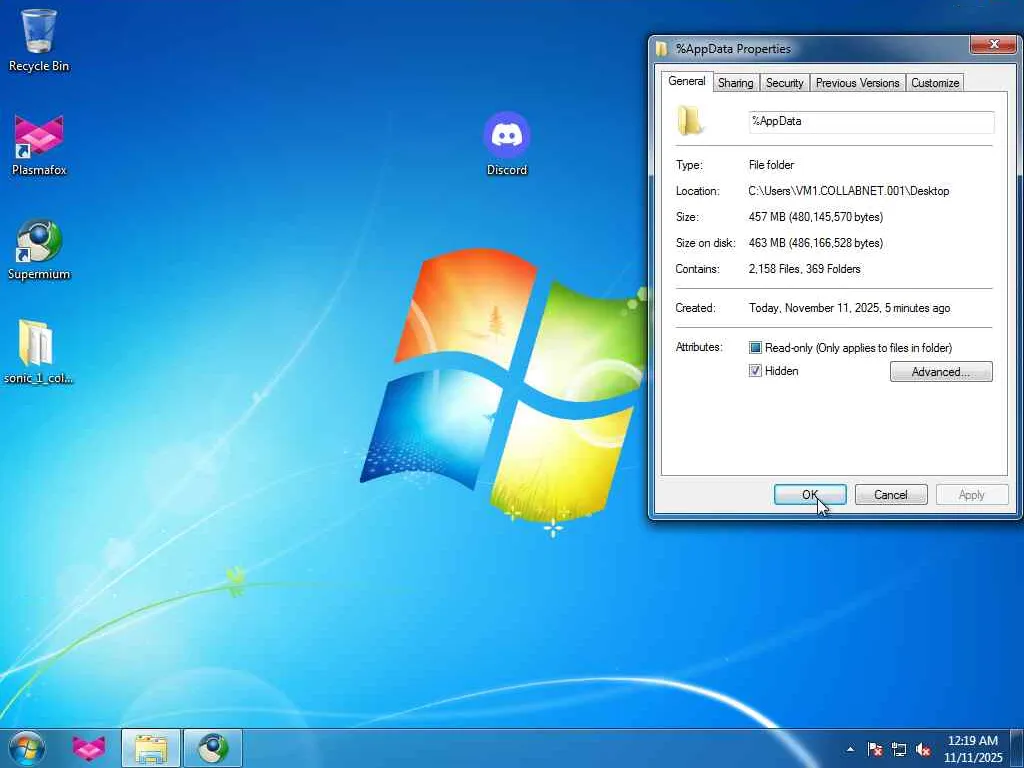Click the created date Today, November 11, 2025
The image size is (1024, 768).
click(x=849, y=308)
